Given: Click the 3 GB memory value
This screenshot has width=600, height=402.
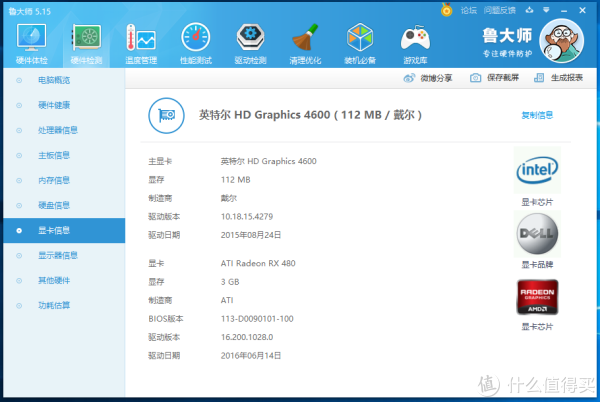Looking at the screenshot, I should click(230, 282).
